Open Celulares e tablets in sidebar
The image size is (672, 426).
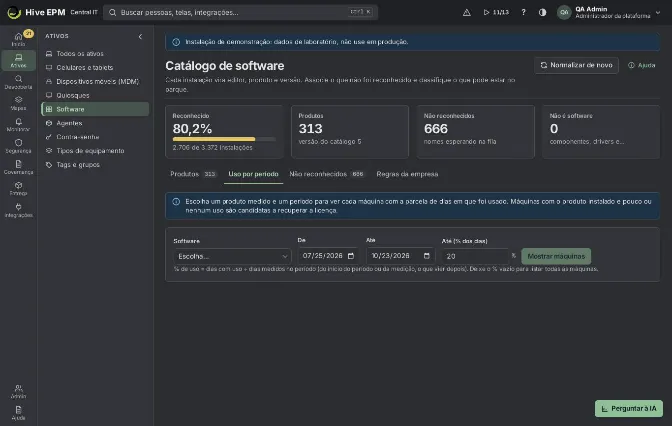95,67
